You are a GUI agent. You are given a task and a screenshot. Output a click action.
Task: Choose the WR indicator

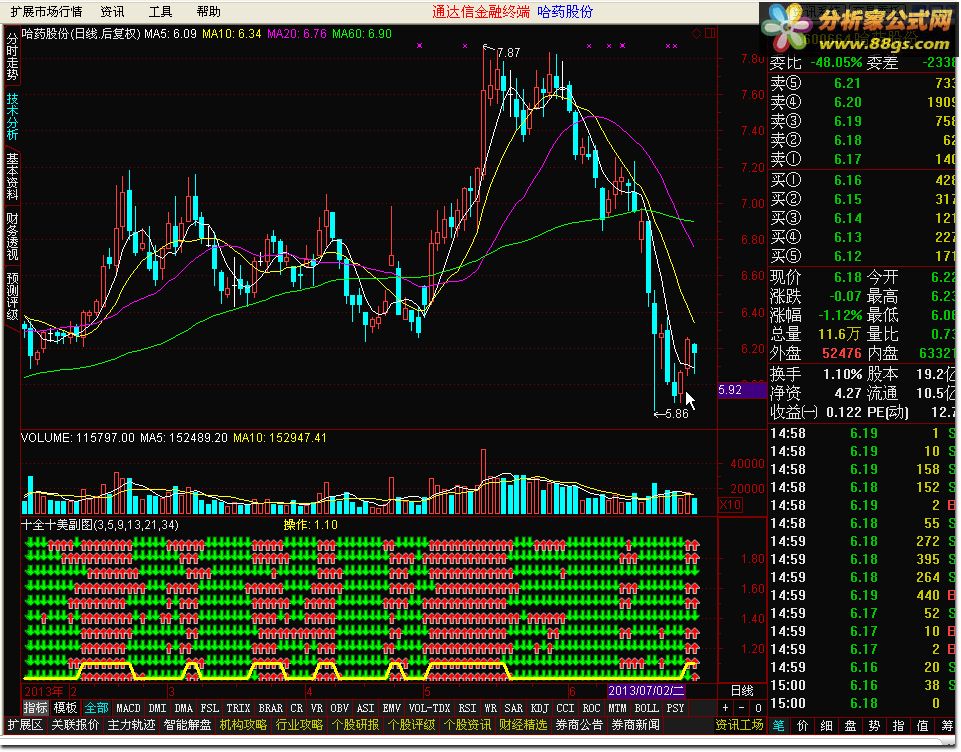click(490, 708)
